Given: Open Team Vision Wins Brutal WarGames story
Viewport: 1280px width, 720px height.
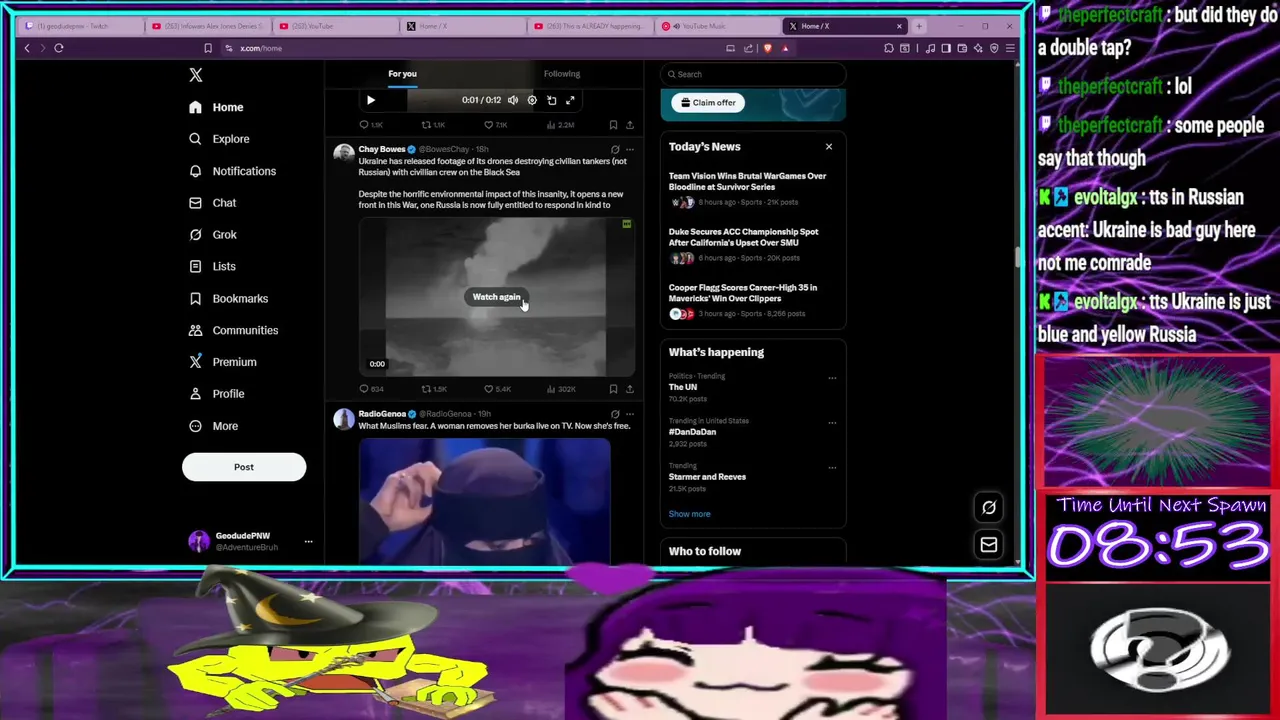Looking at the screenshot, I should tap(747, 181).
